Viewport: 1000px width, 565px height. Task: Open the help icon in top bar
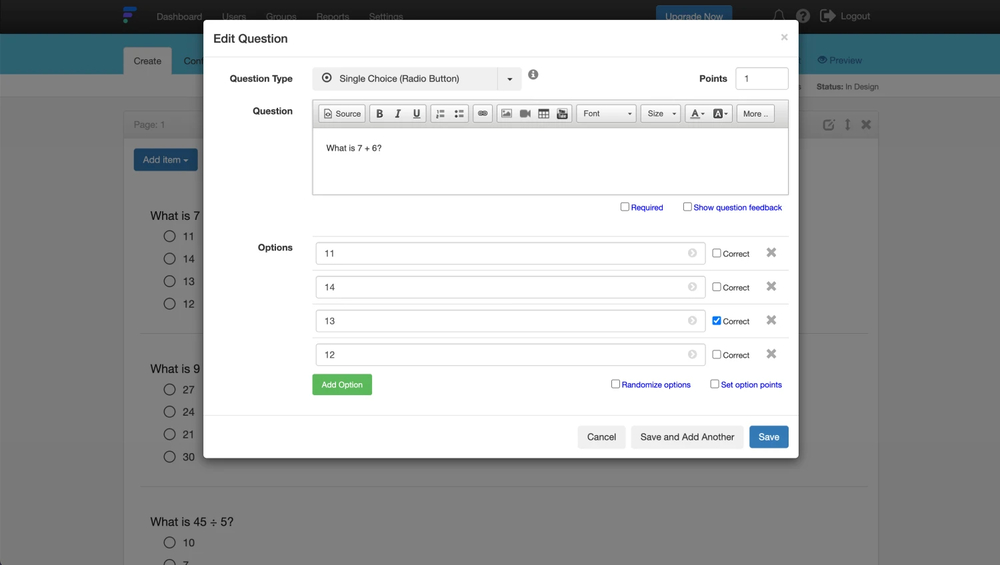[x=803, y=16]
